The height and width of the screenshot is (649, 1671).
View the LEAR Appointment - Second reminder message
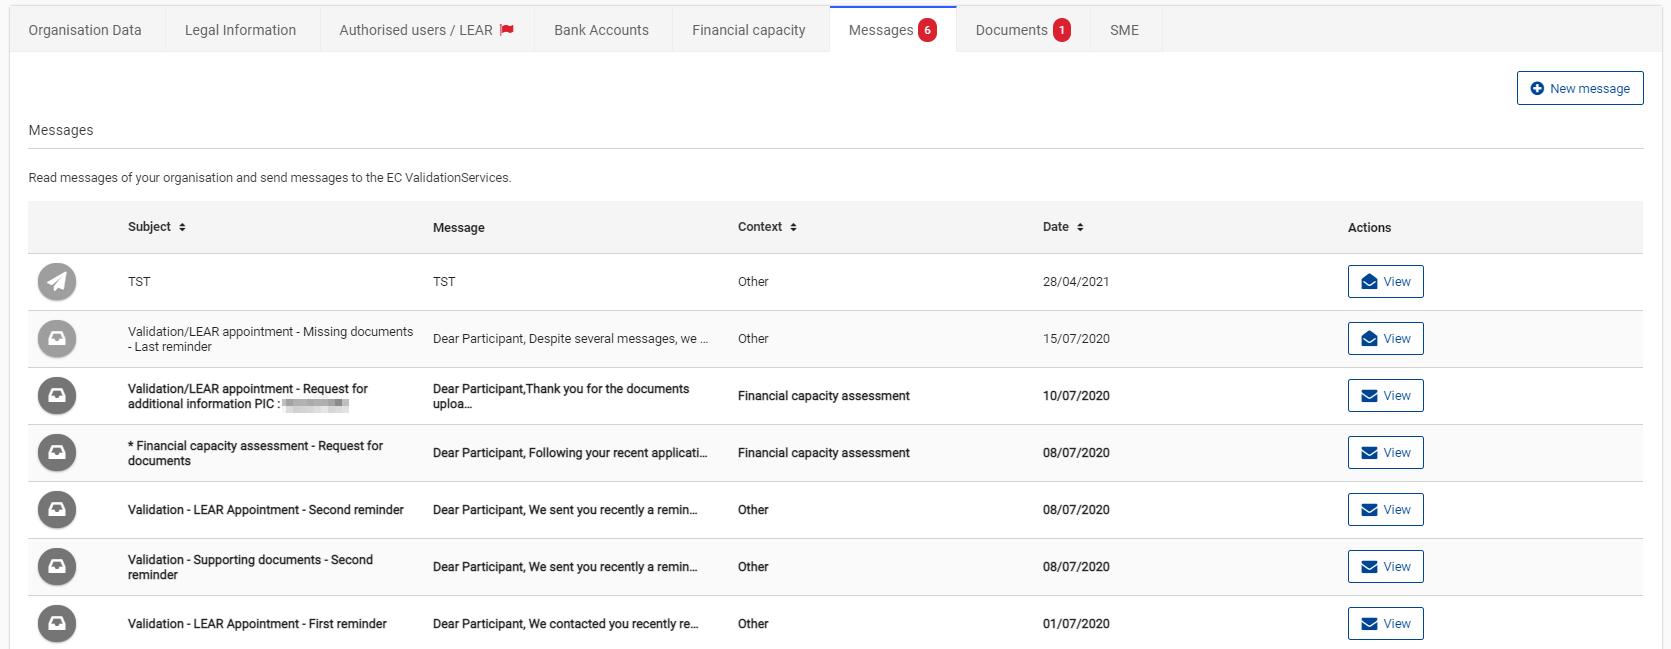click(1385, 510)
